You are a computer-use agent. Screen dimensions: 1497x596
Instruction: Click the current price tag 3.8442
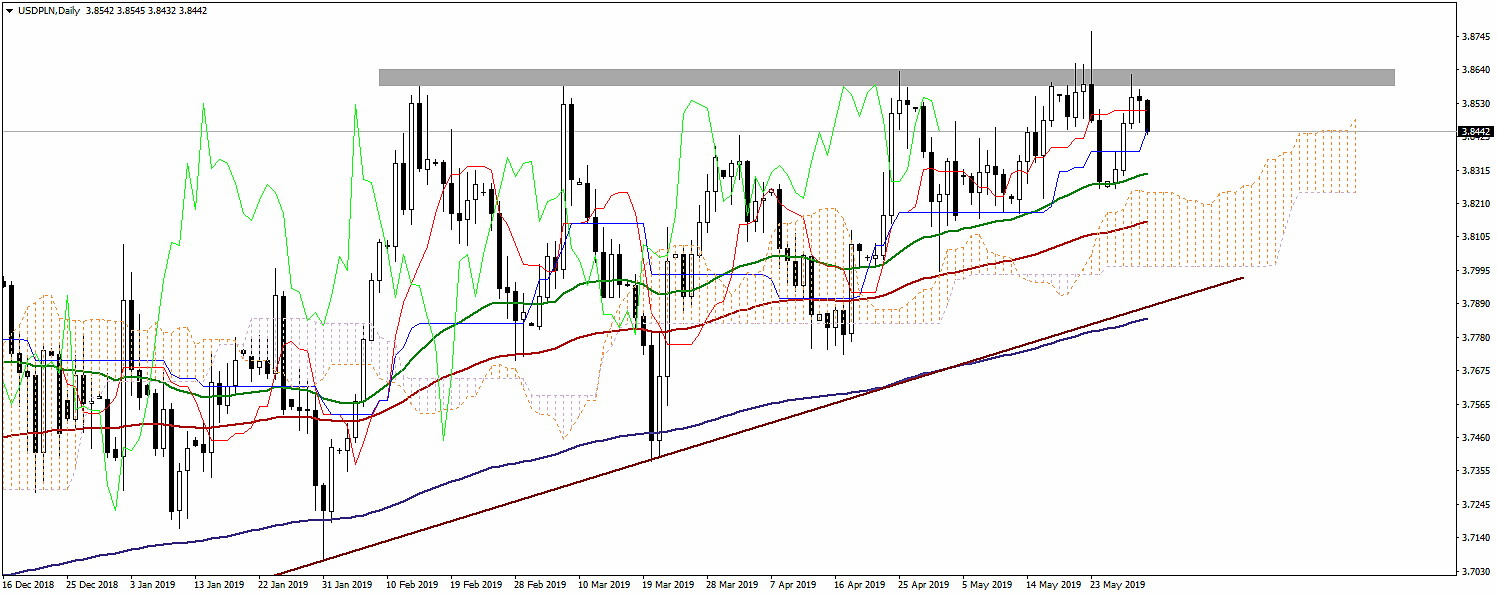[1476, 131]
